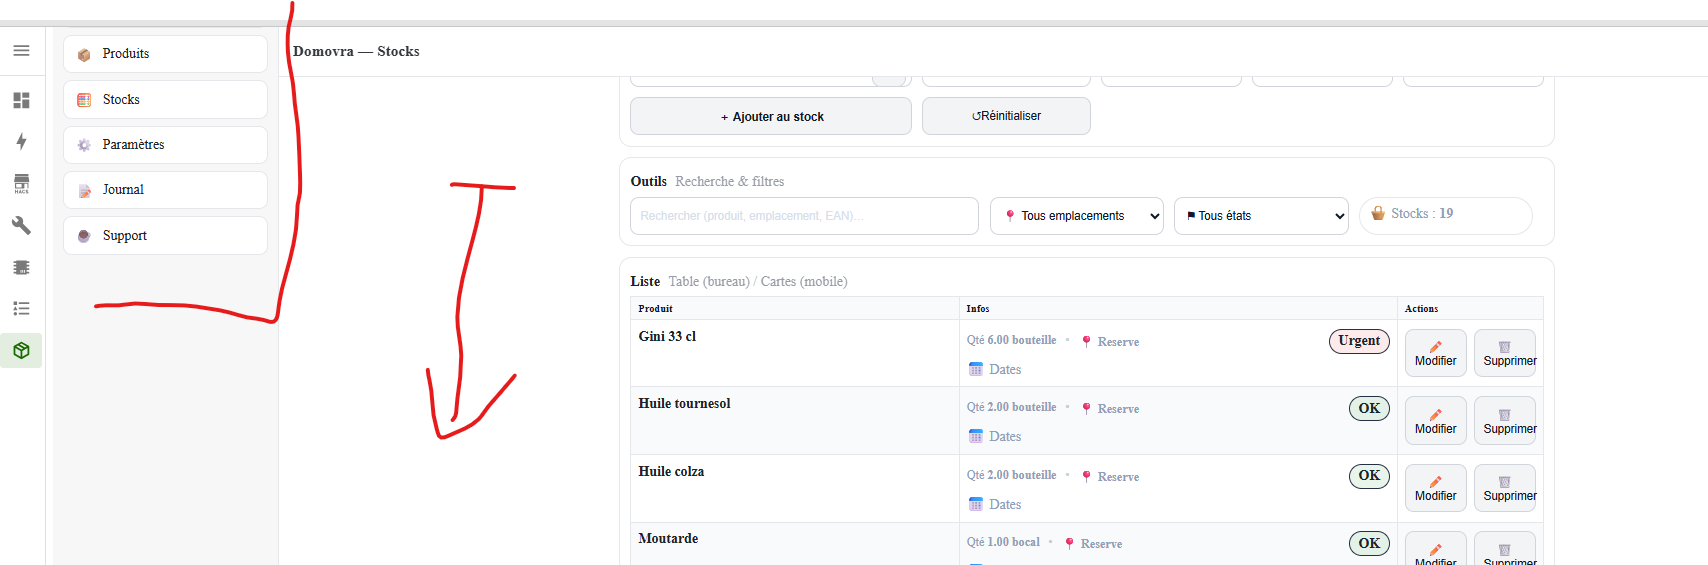Click the Reserve pin icon for Huile colza

[x=1086, y=477]
